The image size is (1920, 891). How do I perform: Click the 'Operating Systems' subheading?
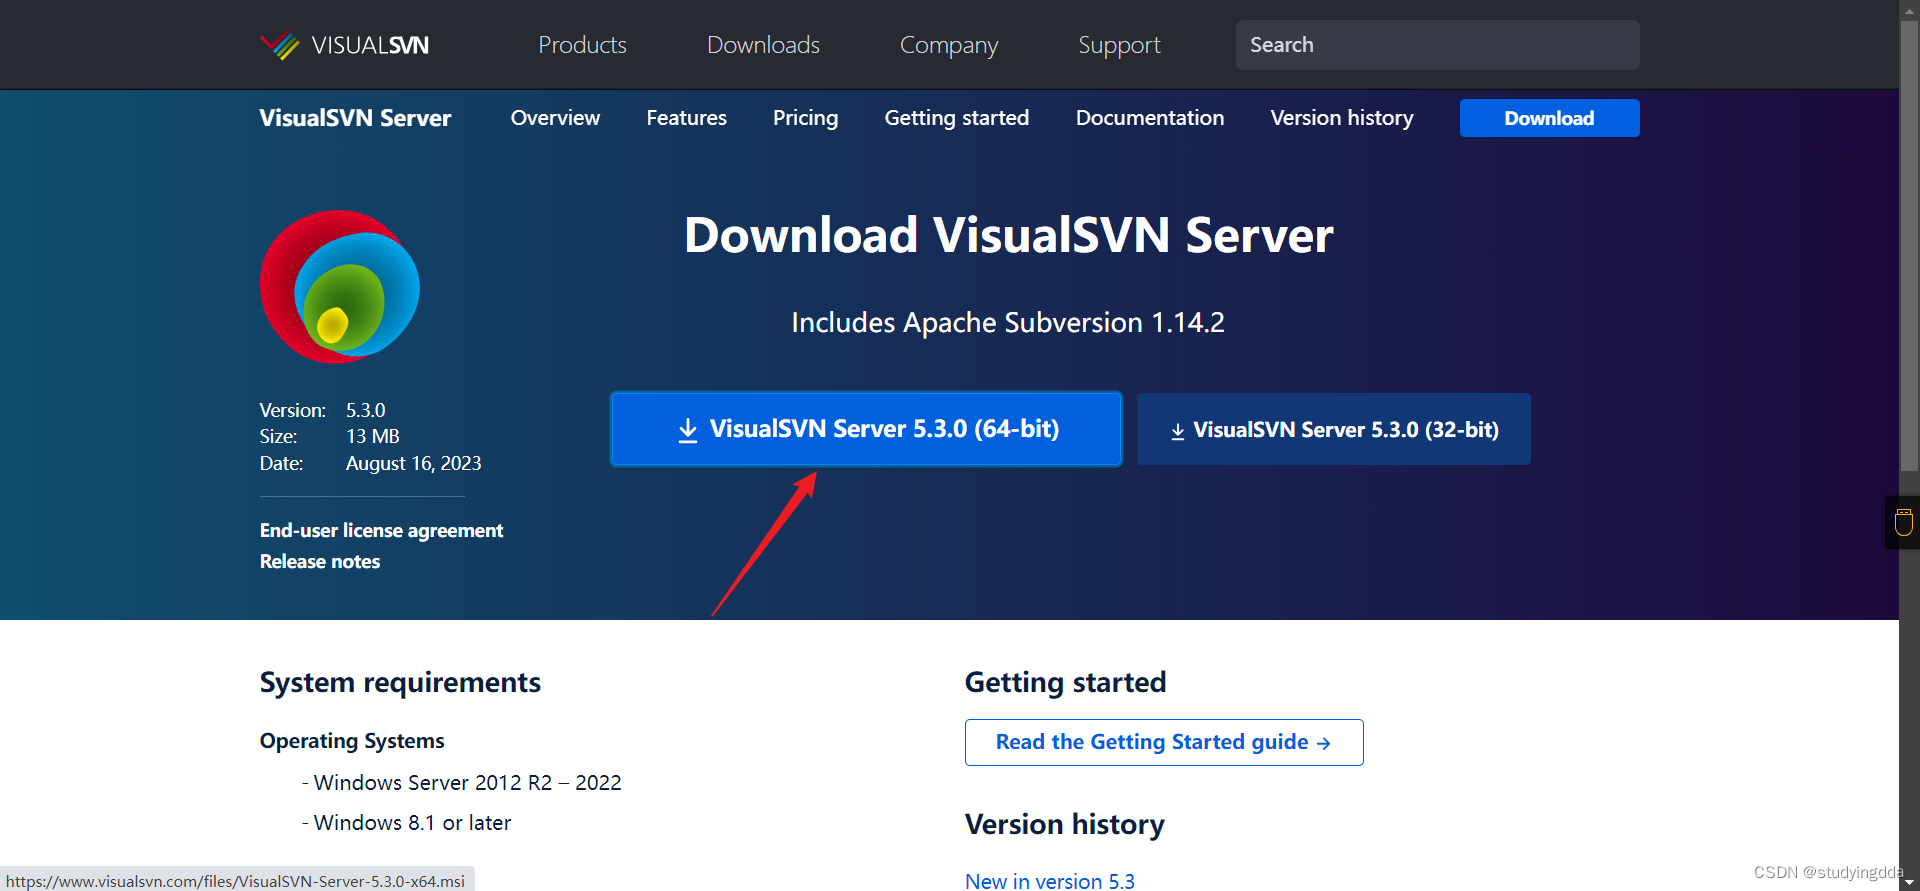tap(352, 741)
